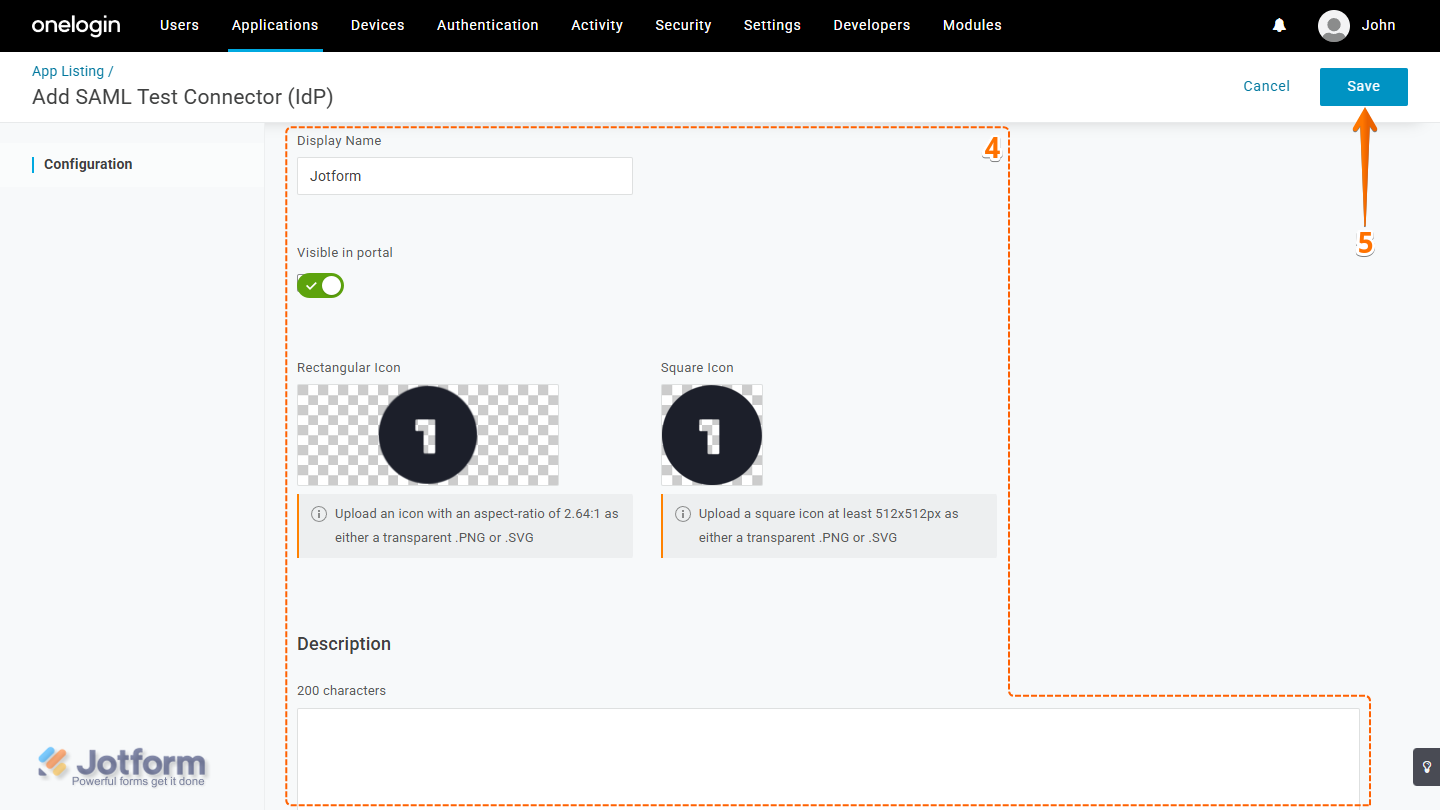This screenshot has height=810, width=1440.
Task: Click the OneLogin logo
Action: point(76,25)
